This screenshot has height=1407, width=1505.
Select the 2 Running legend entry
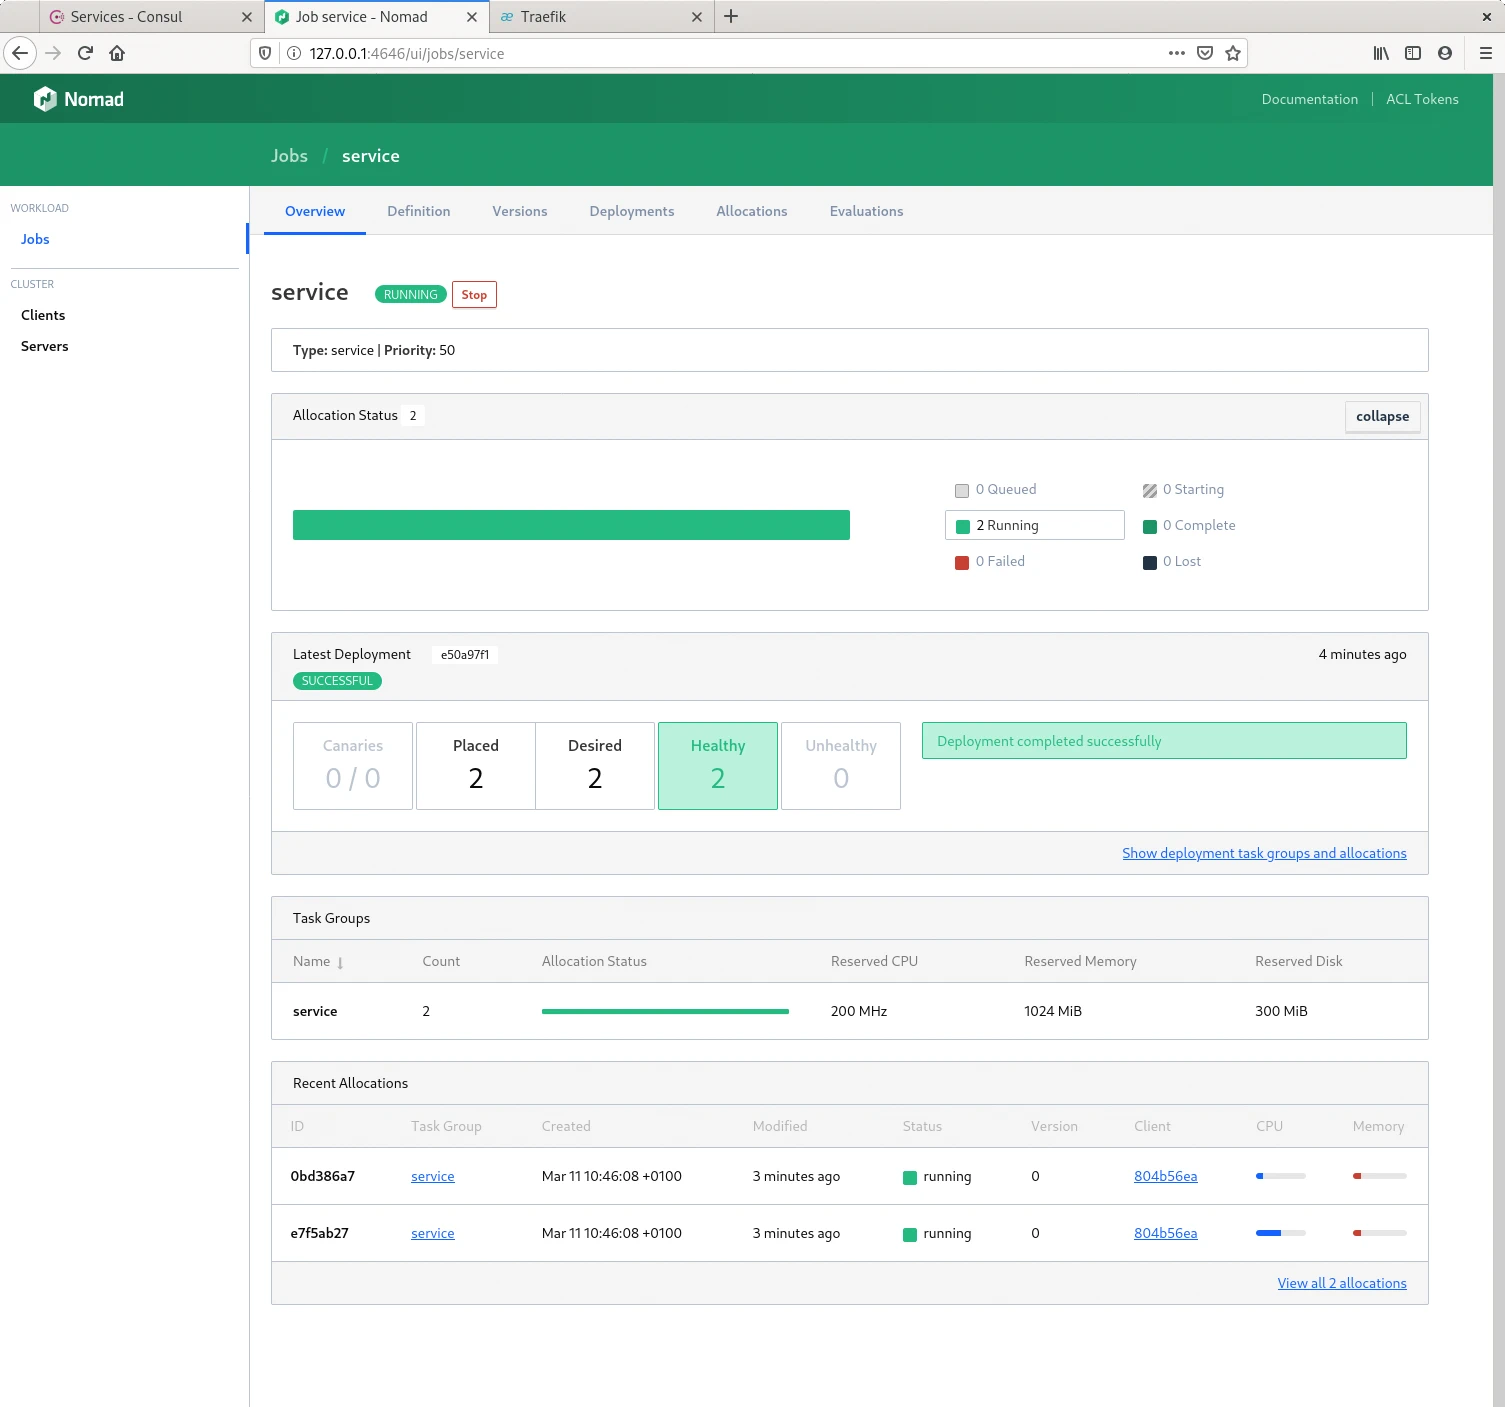tap(1034, 525)
